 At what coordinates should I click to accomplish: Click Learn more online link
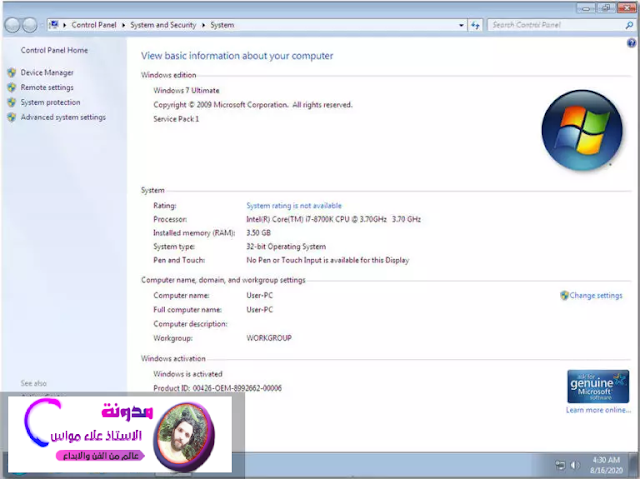point(598,410)
